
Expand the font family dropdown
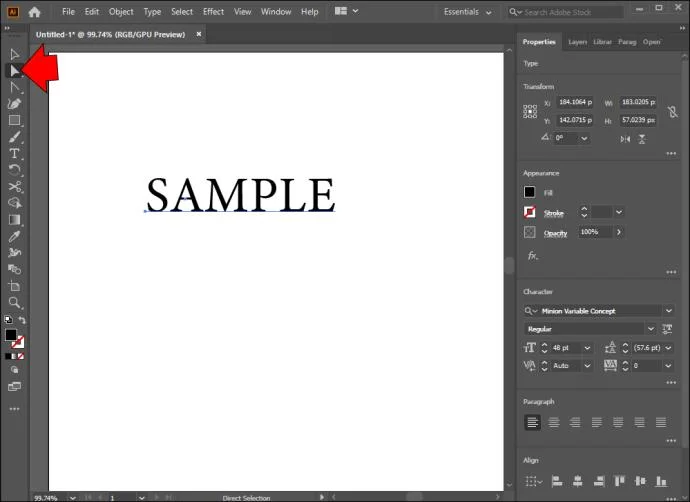[668, 311]
